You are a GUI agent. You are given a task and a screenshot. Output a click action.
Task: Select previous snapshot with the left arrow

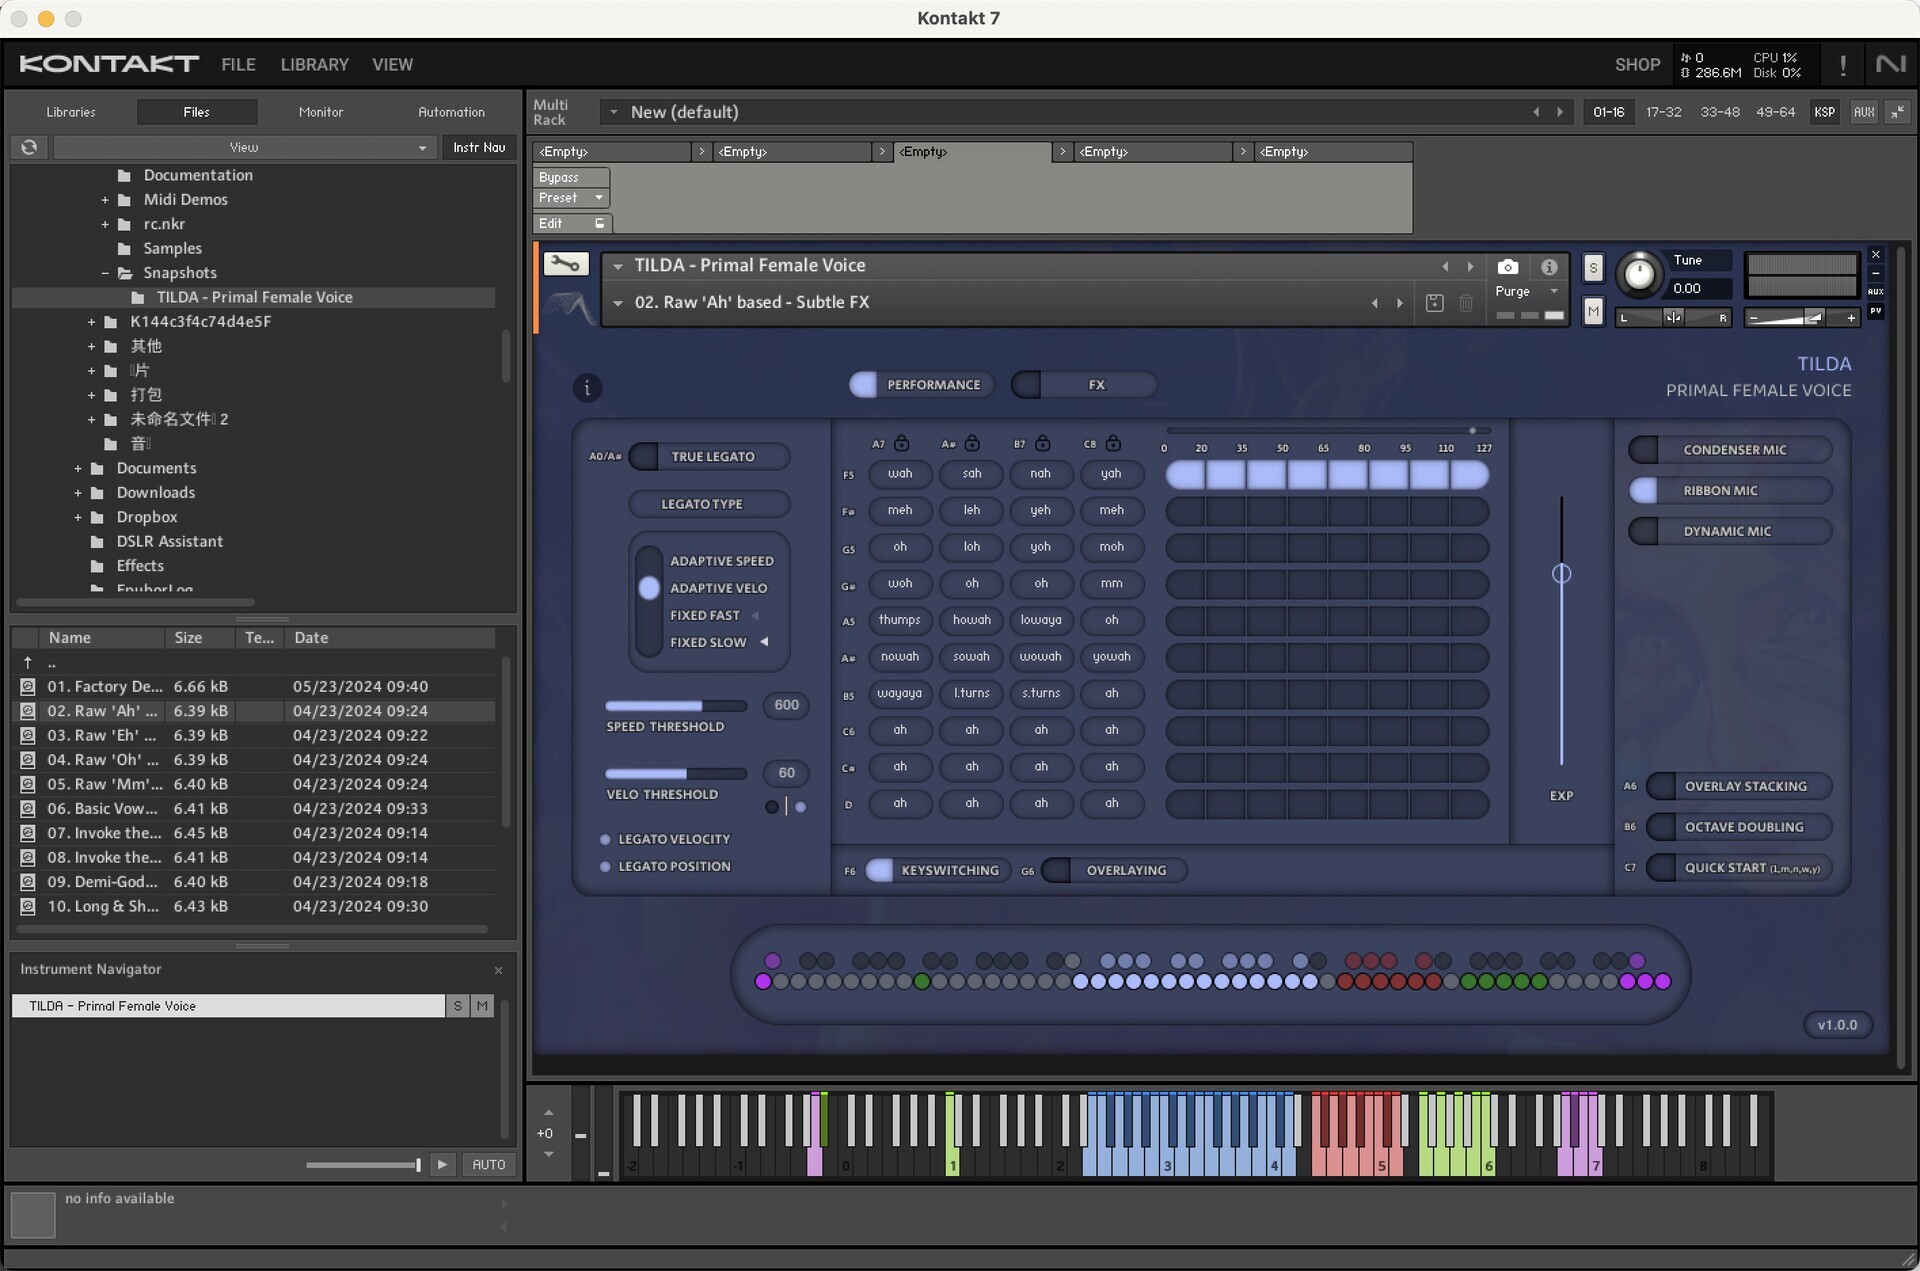coord(1374,303)
